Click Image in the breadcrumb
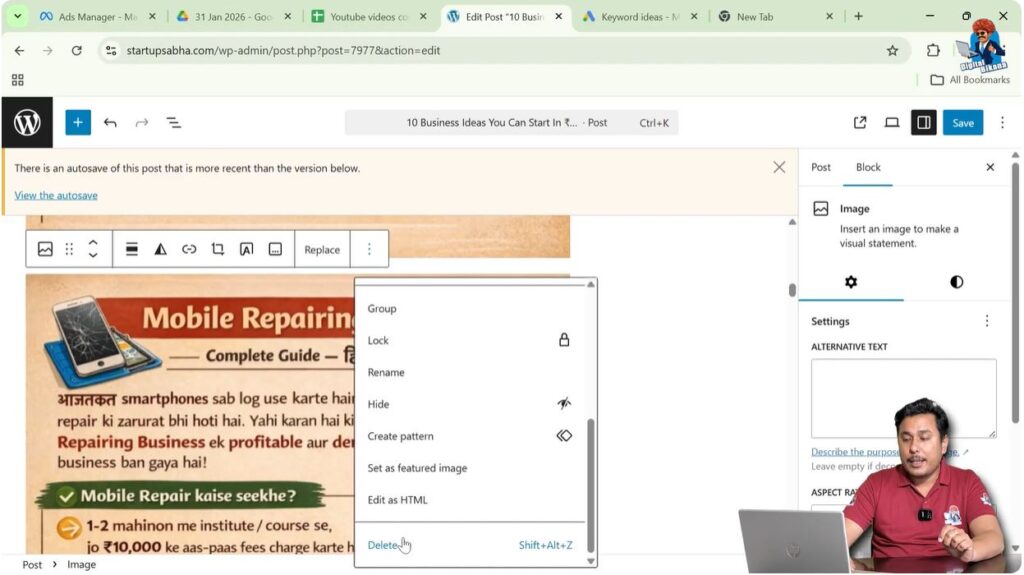The height and width of the screenshot is (575, 1024). coord(82,565)
